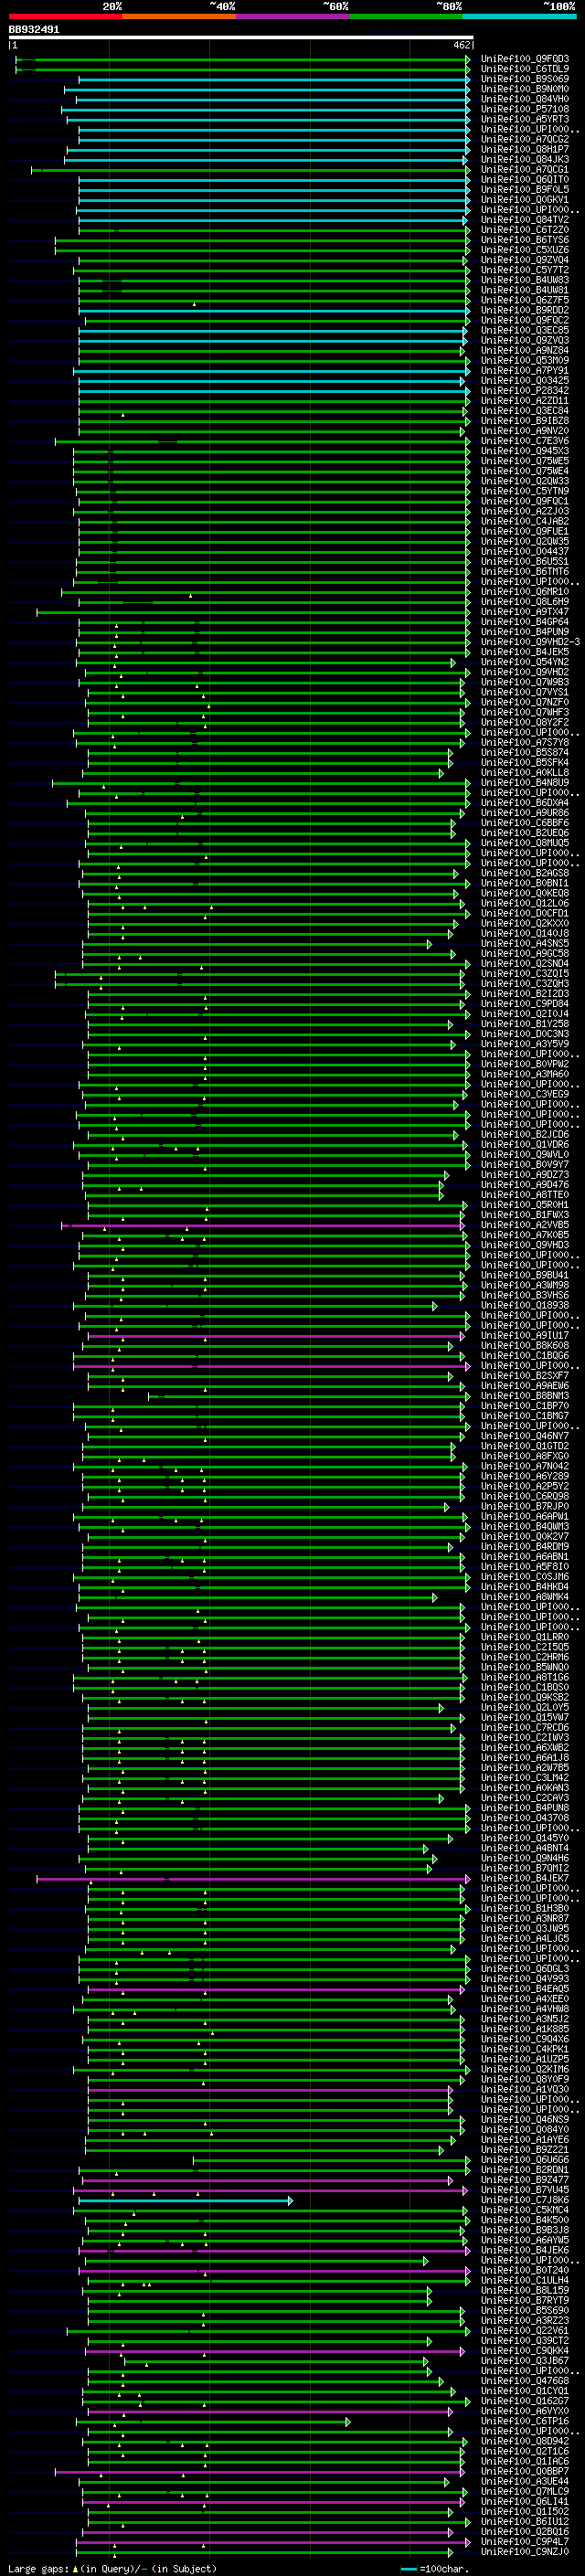Click the red ~20% identity legend segment
Image resolution: width=585 pixels, height=2576 pixels.
pos(65,16)
